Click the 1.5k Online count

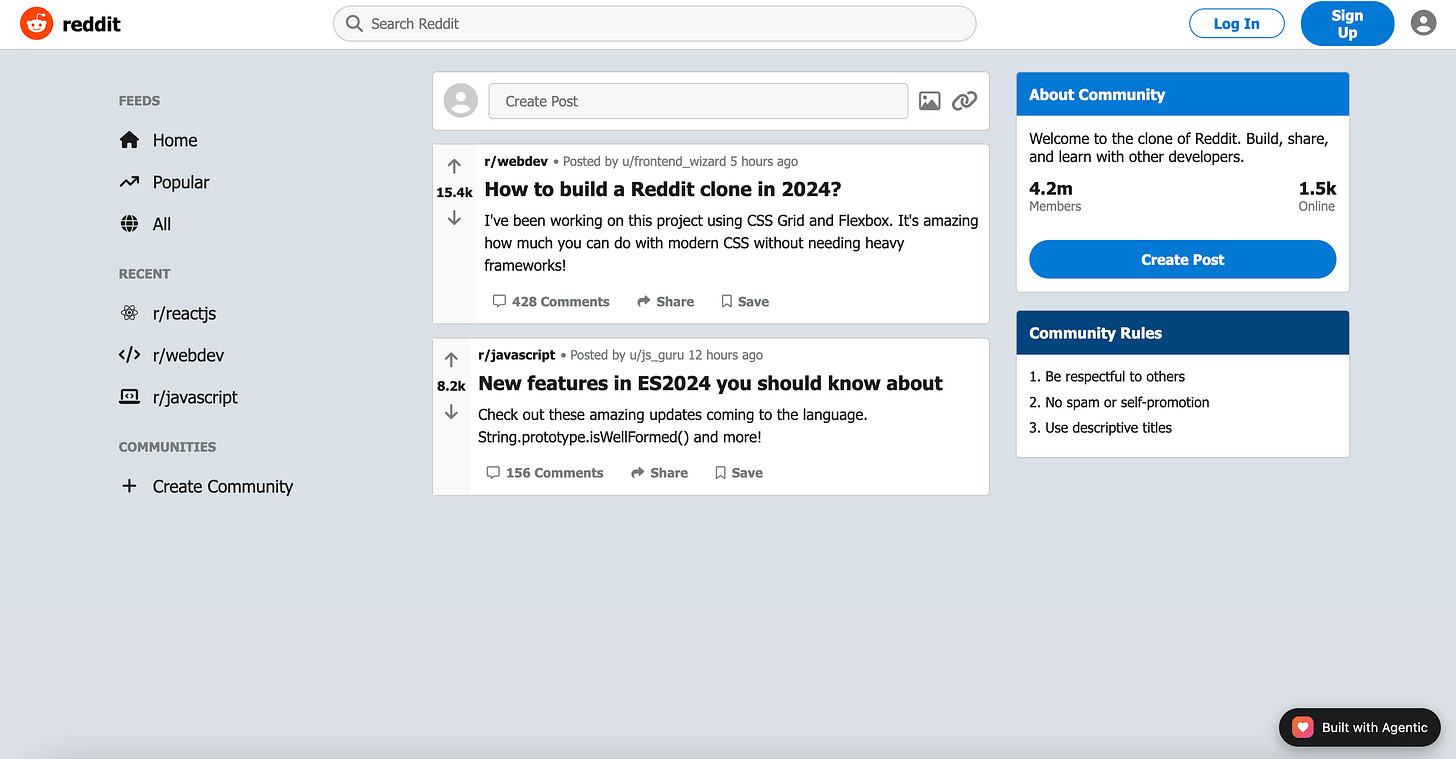pyautogui.click(x=1316, y=196)
